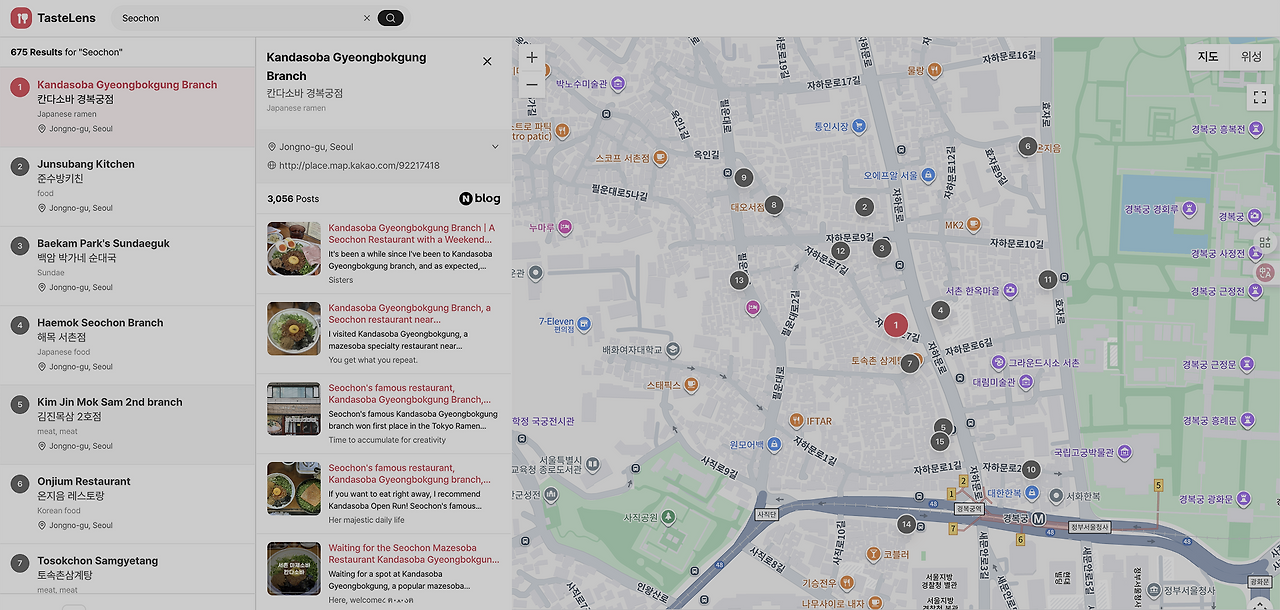Open blog post 'A Seochon Restaurant with a Weekend'
The image size is (1280, 610).
pyautogui.click(x=412, y=234)
